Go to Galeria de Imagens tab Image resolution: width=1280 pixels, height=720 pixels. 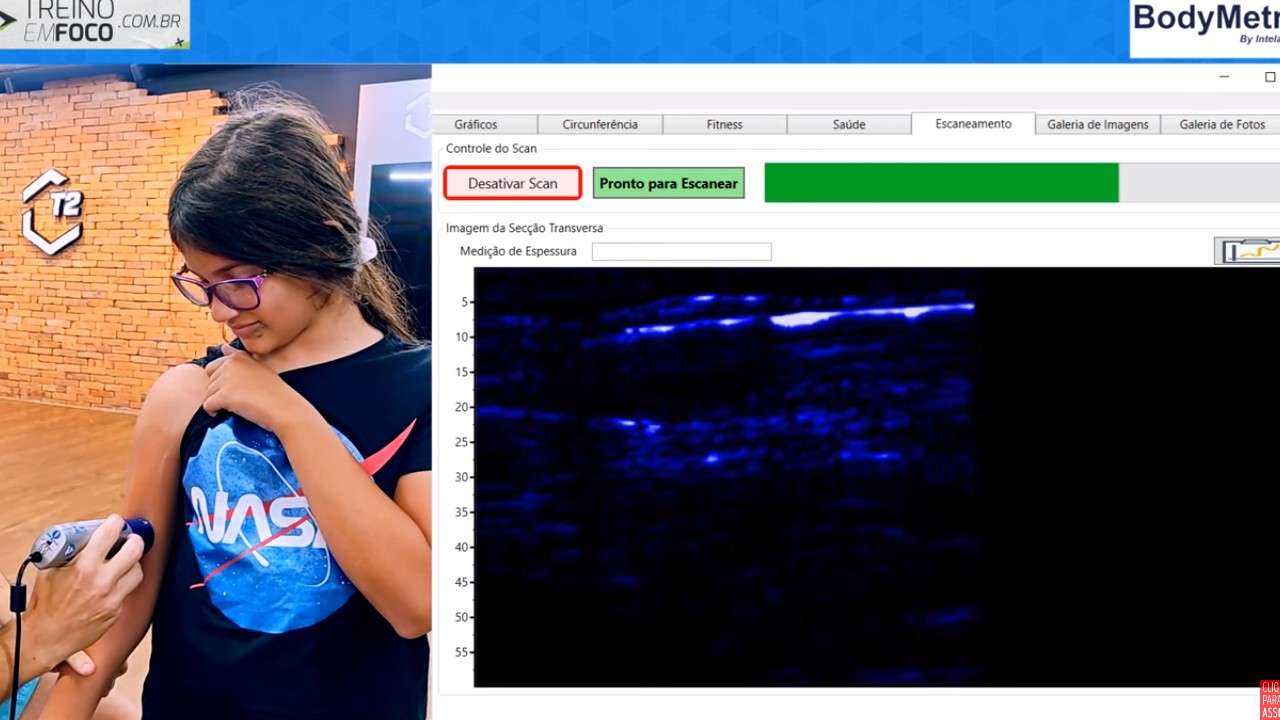tap(1098, 124)
